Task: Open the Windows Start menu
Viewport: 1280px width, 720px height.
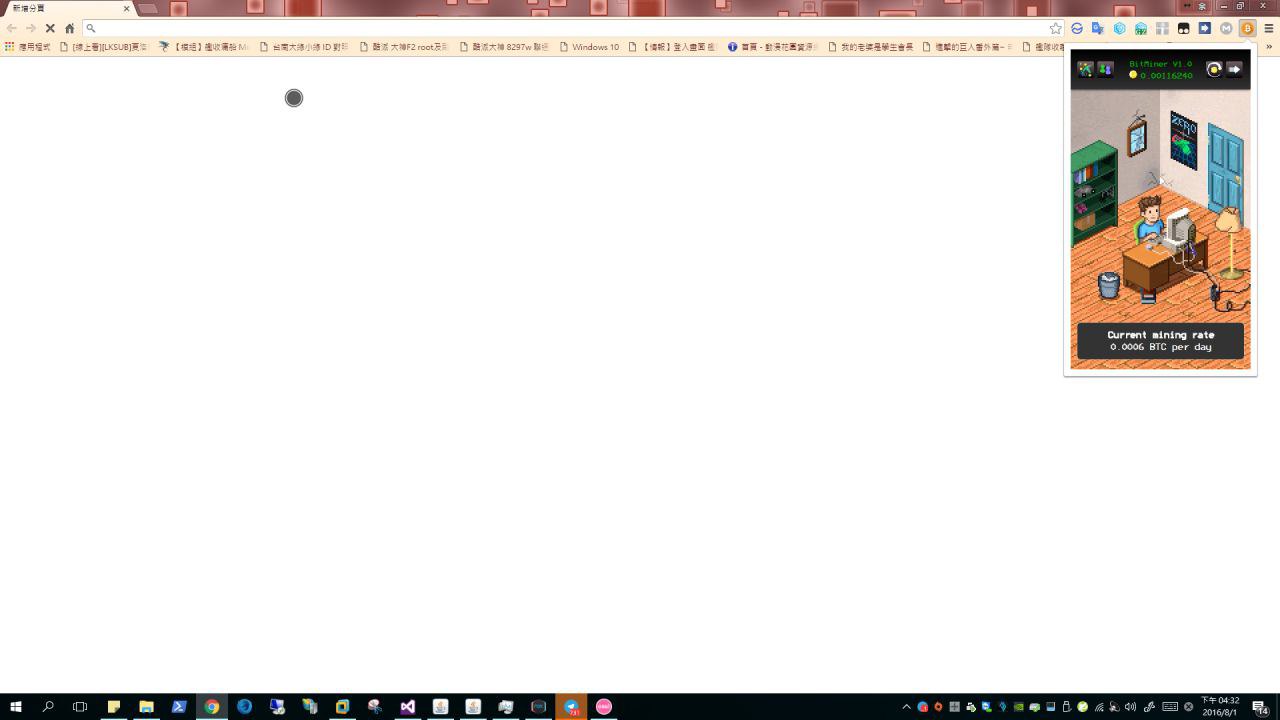Action: (x=15, y=707)
